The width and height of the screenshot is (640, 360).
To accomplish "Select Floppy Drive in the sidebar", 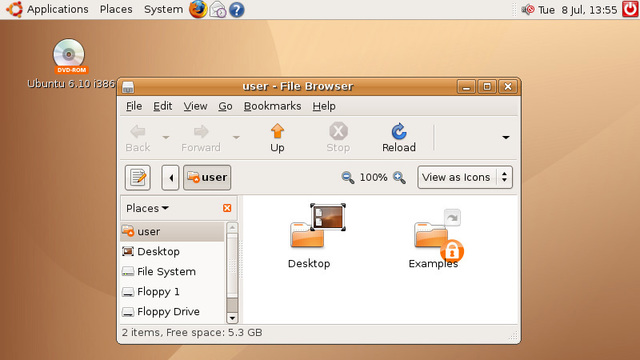I will pyautogui.click(x=172, y=311).
